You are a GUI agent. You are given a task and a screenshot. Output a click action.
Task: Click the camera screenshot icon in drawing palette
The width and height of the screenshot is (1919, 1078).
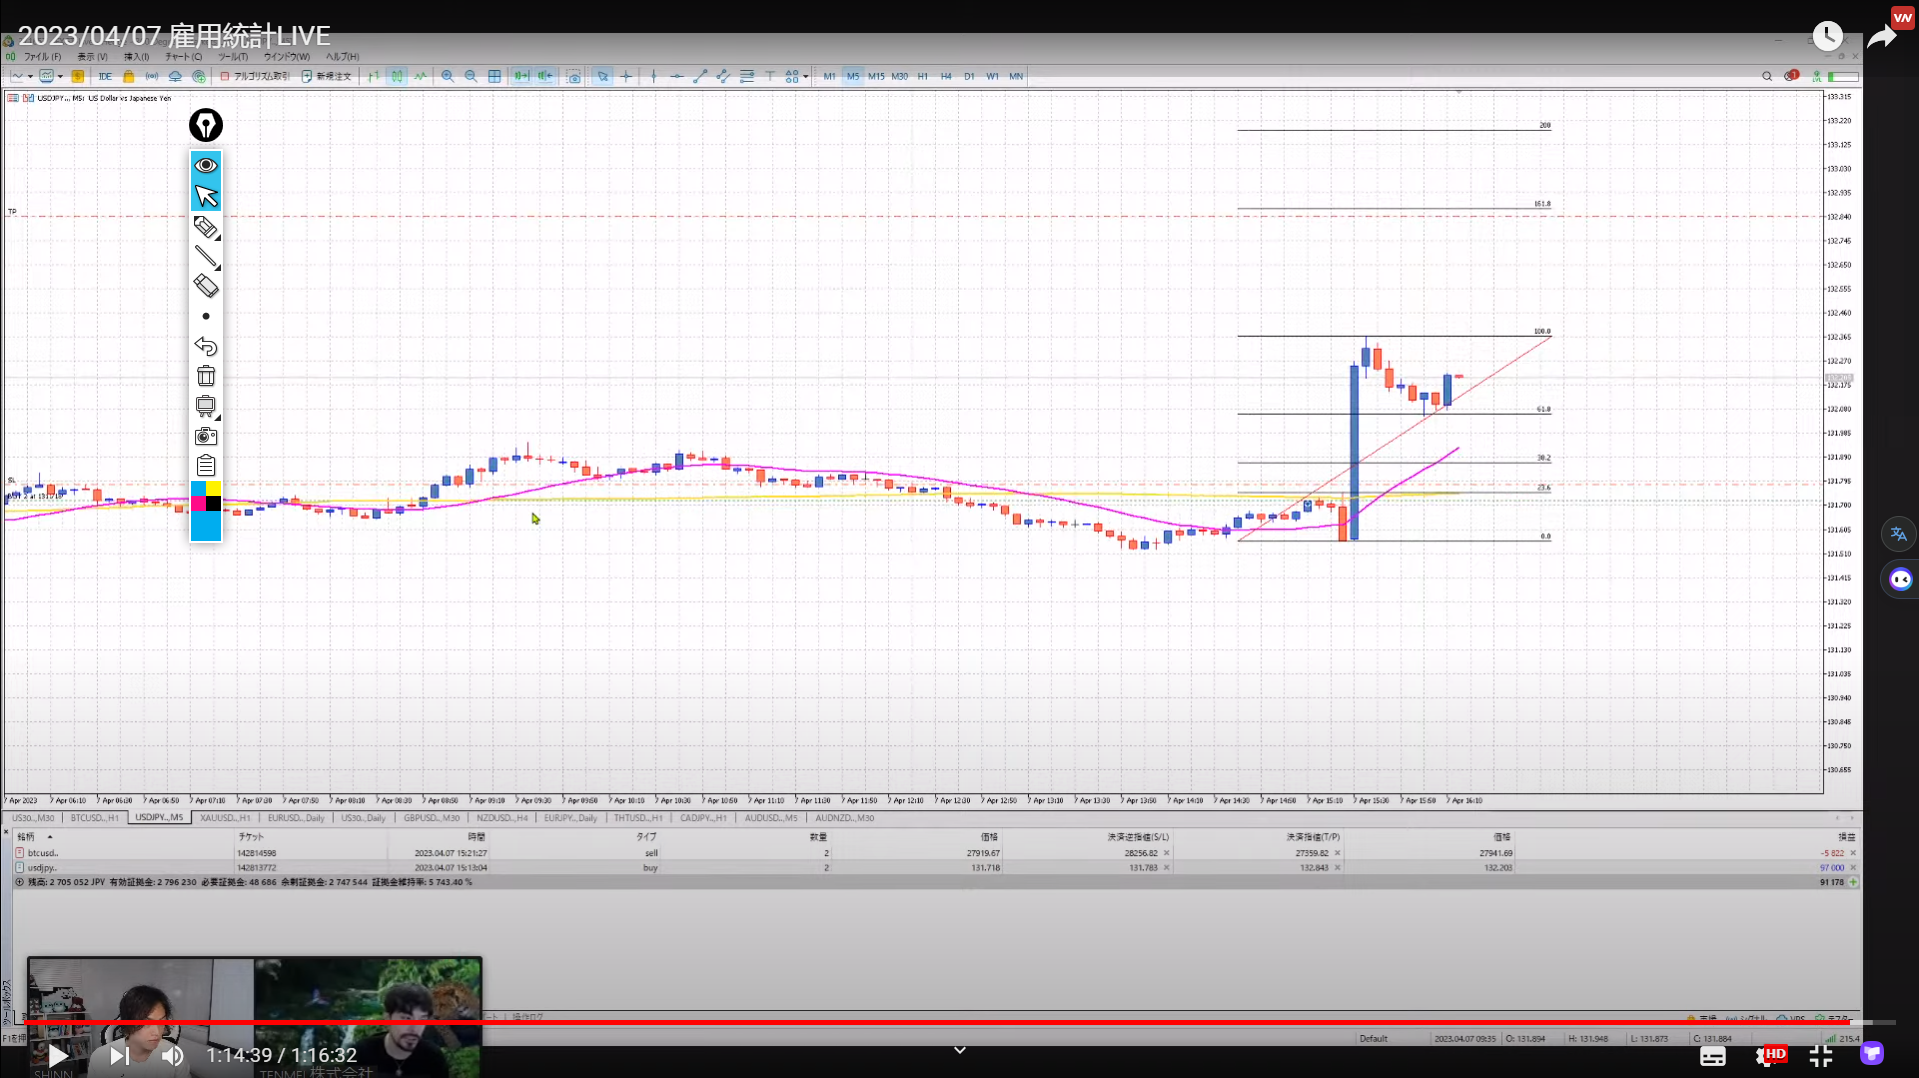coord(206,436)
